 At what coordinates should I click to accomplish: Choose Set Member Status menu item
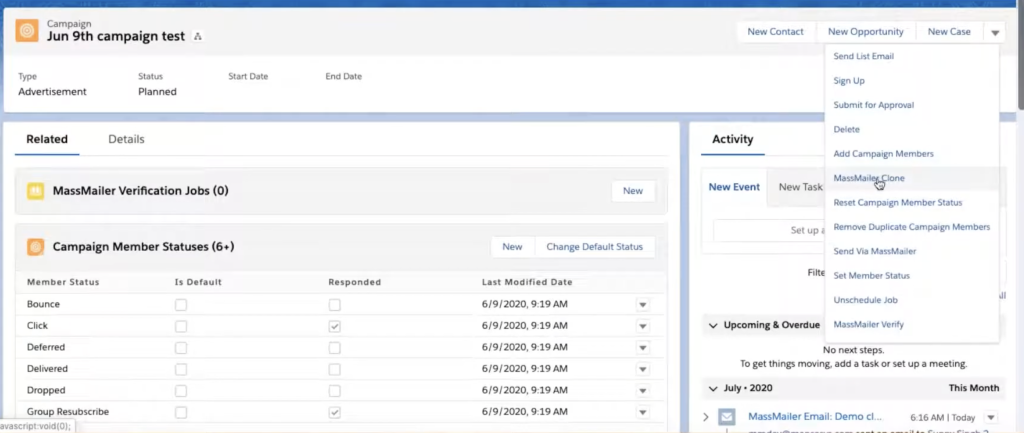(871, 276)
